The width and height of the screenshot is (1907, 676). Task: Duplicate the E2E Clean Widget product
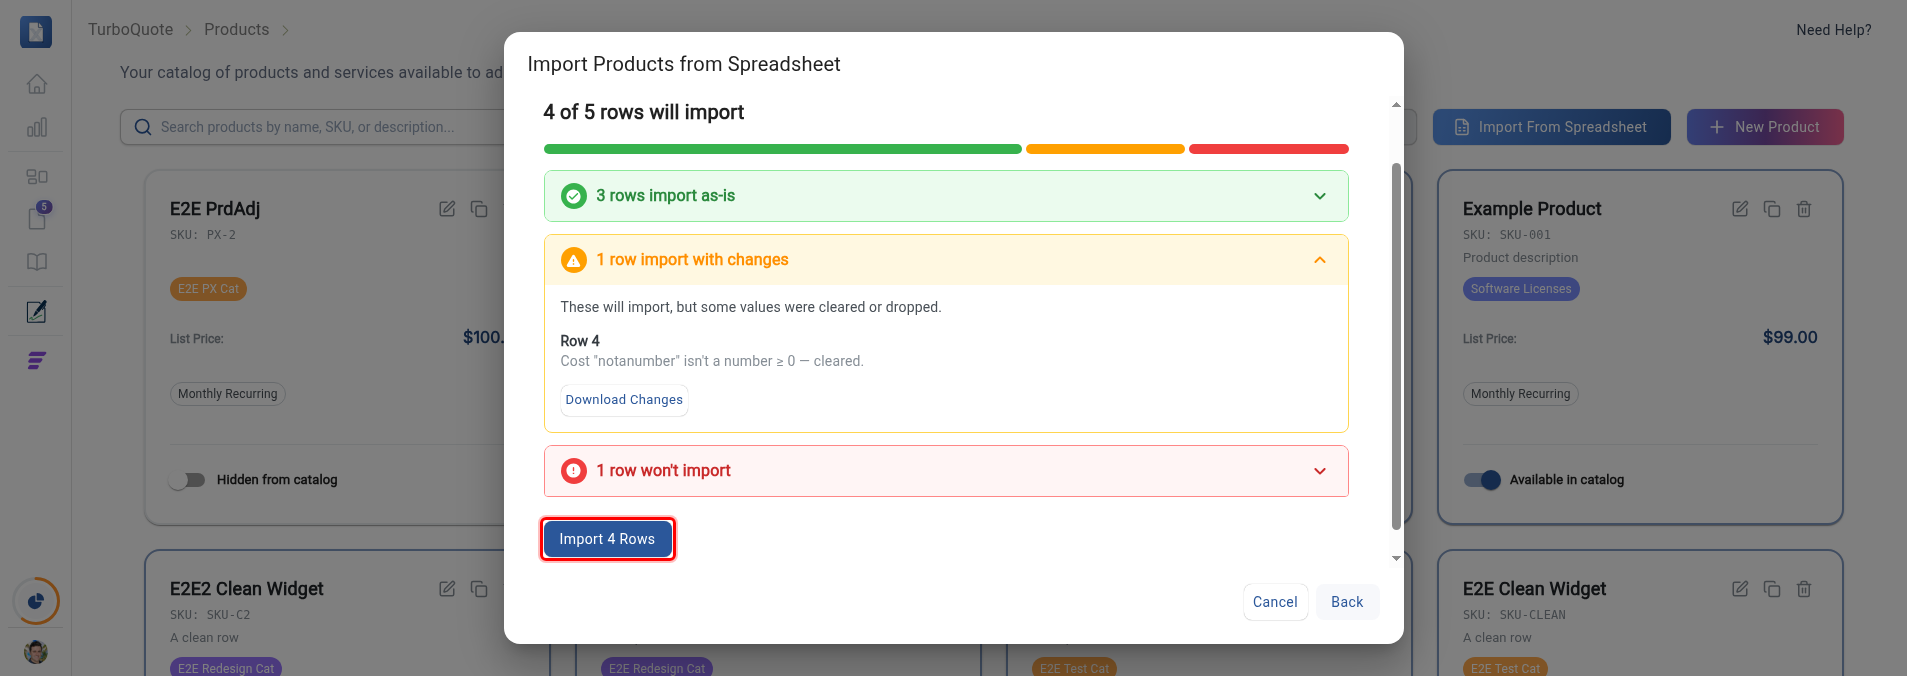pyautogui.click(x=1772, y=589)
